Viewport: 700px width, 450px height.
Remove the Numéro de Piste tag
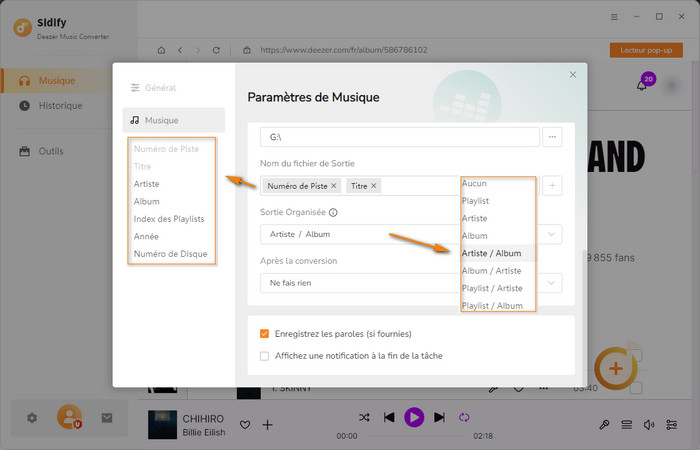[334, 186]
